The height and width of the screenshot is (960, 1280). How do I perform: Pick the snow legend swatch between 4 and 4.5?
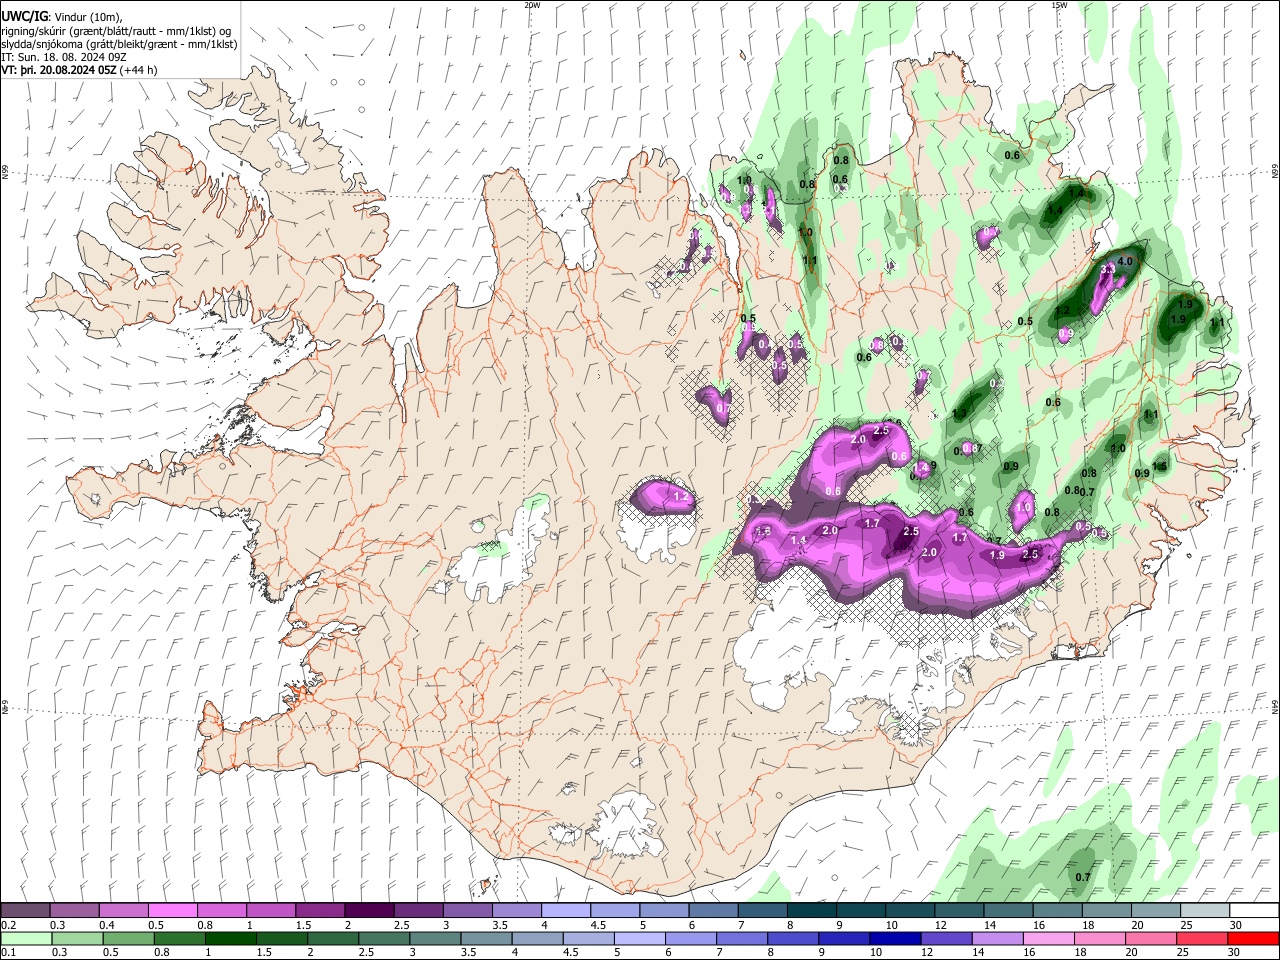coord(565,911)
